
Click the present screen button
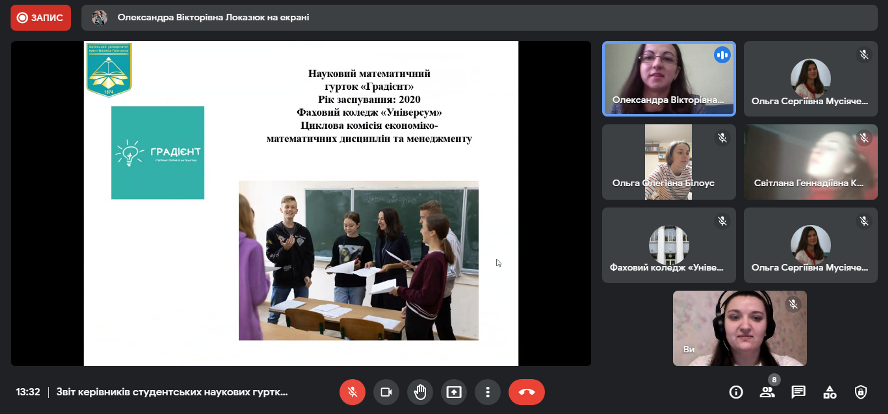pos(454,392)
